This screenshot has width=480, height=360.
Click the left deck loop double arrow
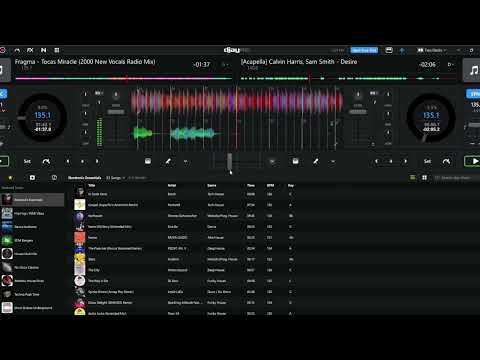point(97,161)
